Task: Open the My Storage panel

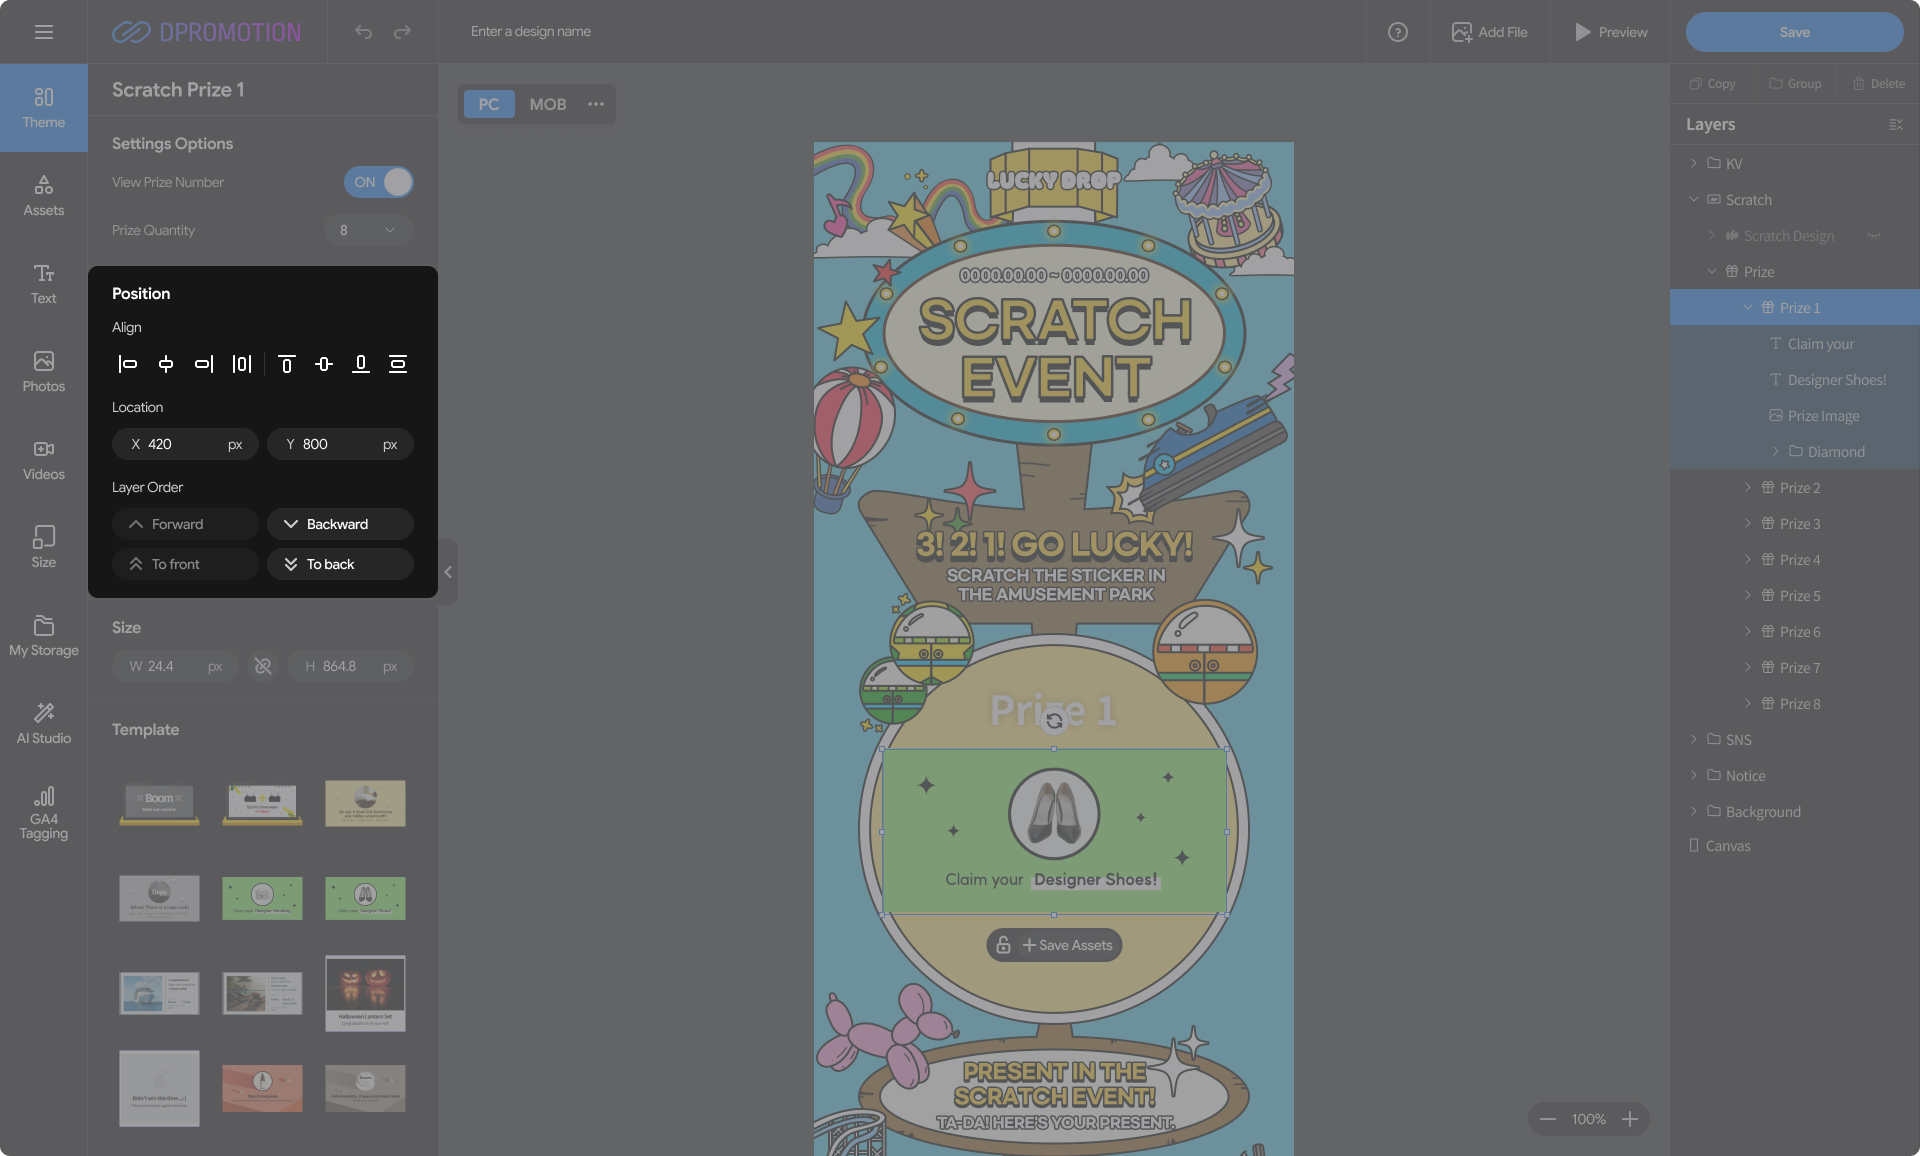Action: (x=43, y=636)
